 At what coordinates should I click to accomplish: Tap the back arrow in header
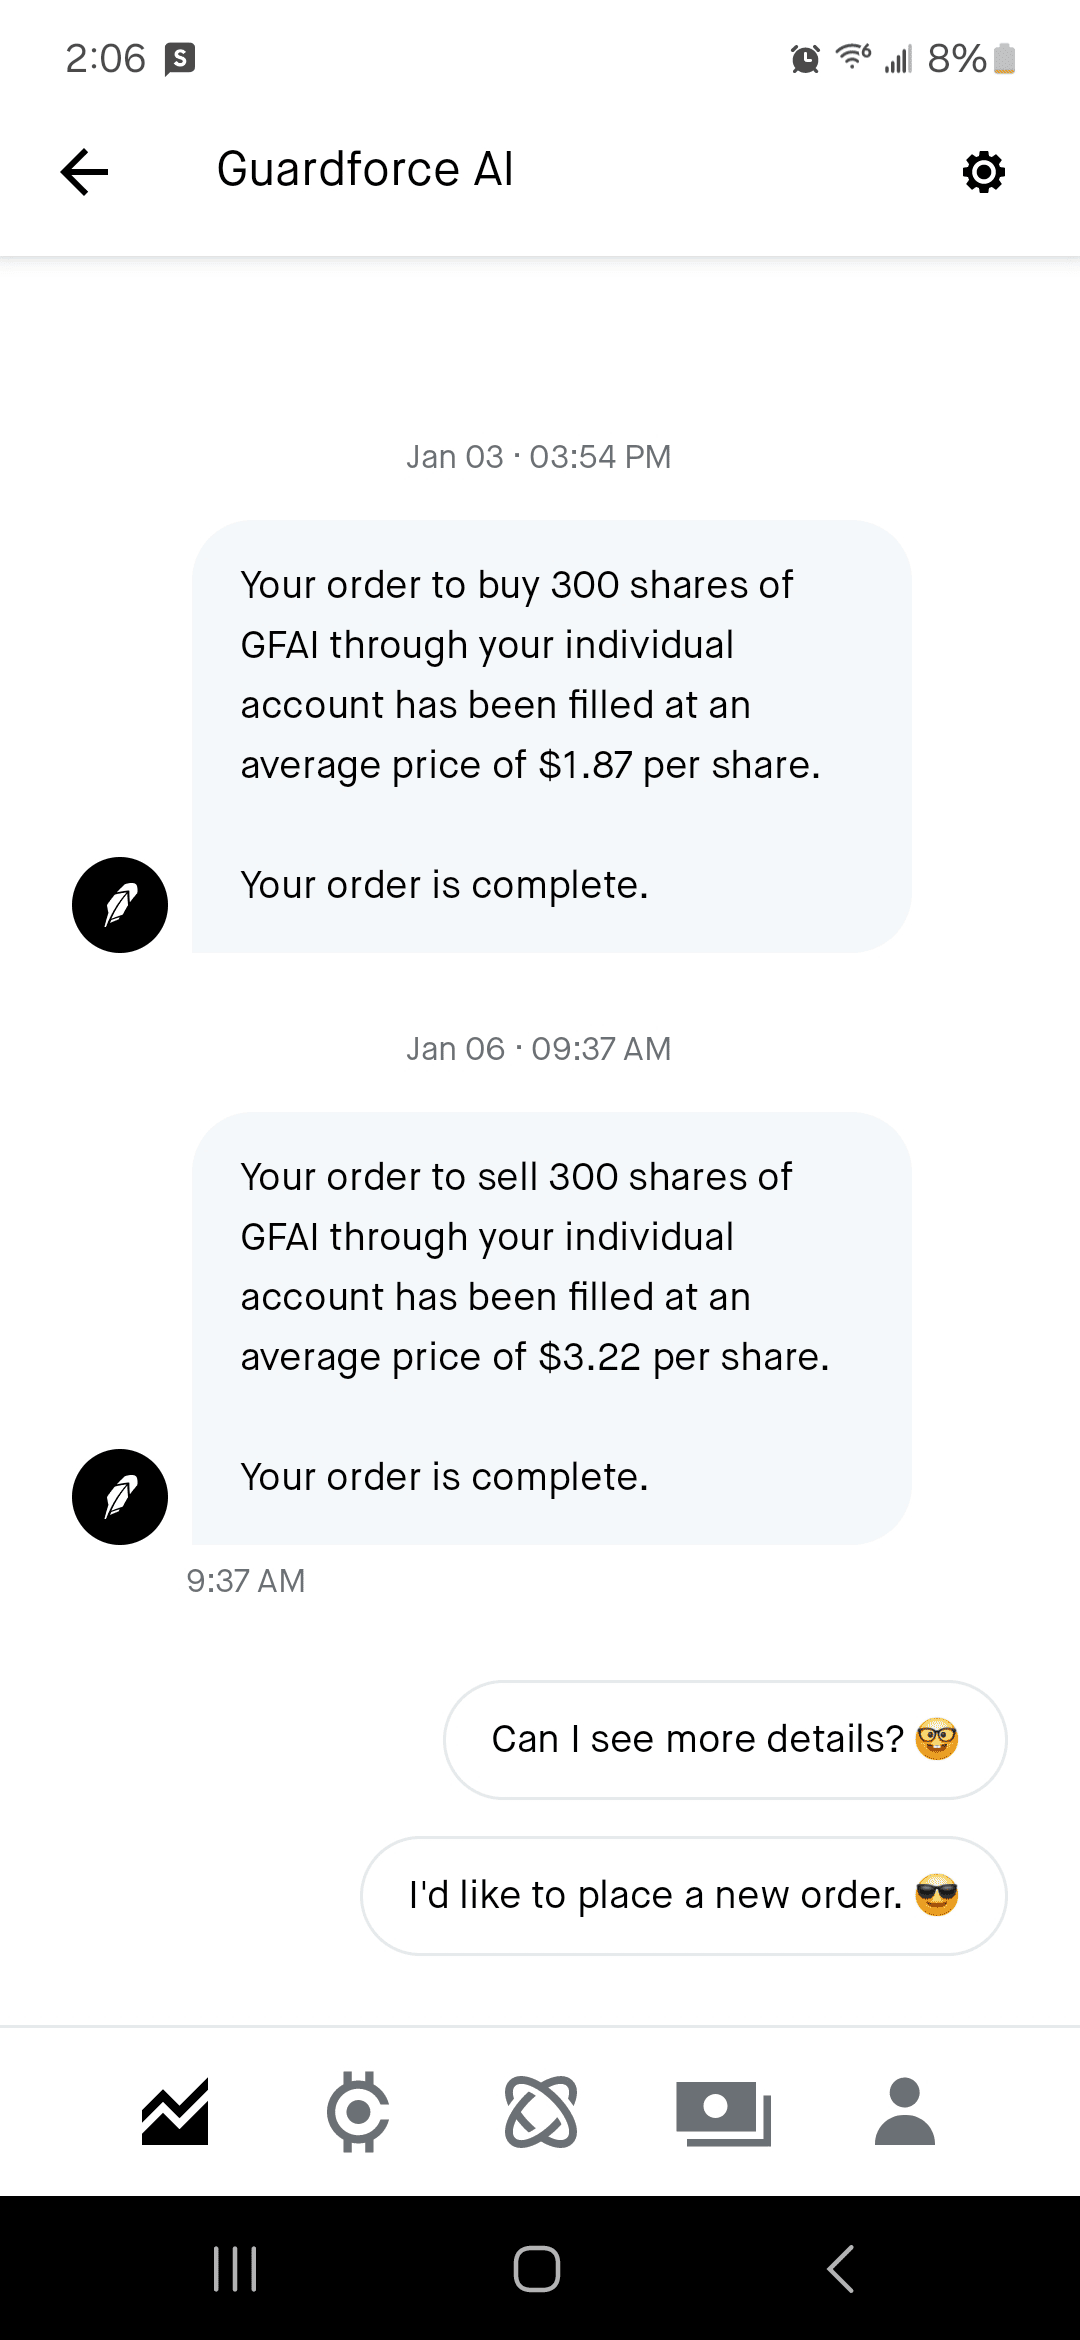(x=85, y=171)
